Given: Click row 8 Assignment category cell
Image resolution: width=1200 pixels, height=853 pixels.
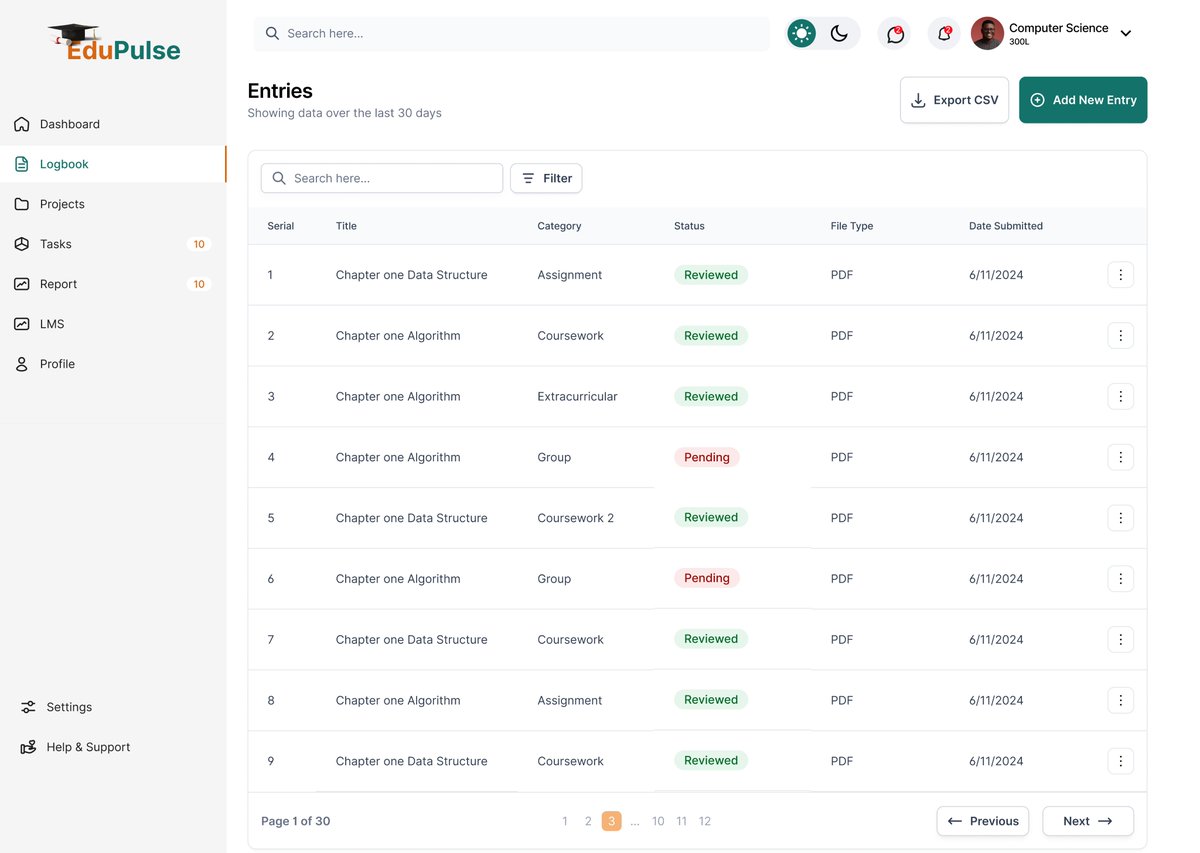Looking at the screenshot, I should click(x=570, y=701).
